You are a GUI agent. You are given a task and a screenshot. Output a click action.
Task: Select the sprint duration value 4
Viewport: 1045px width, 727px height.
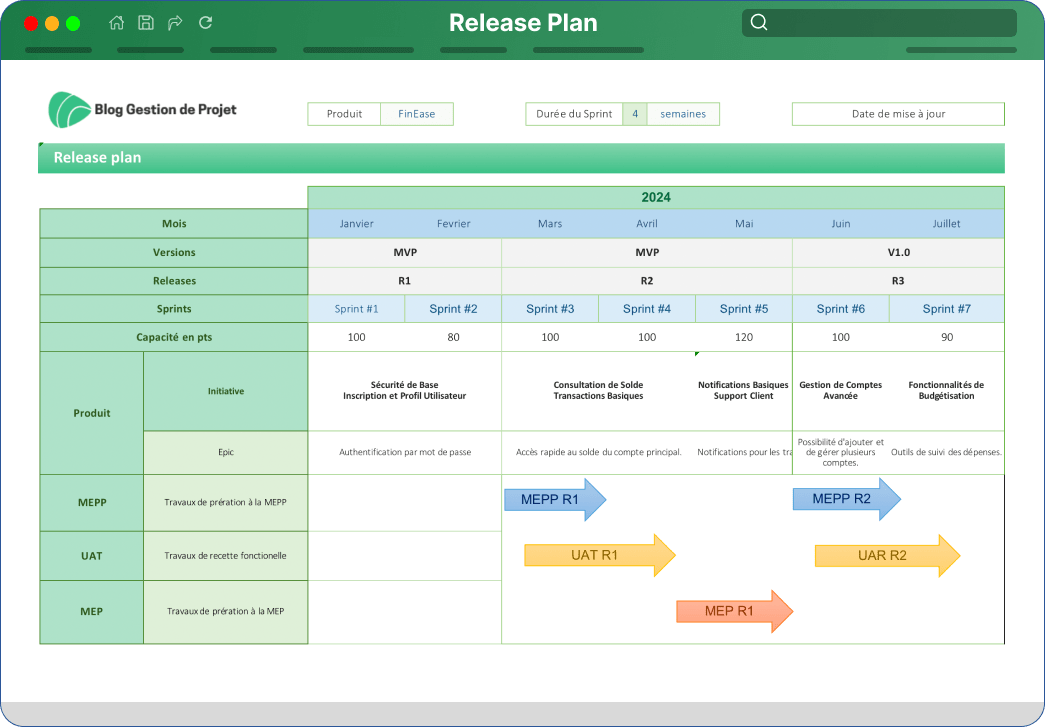[635, 114]
